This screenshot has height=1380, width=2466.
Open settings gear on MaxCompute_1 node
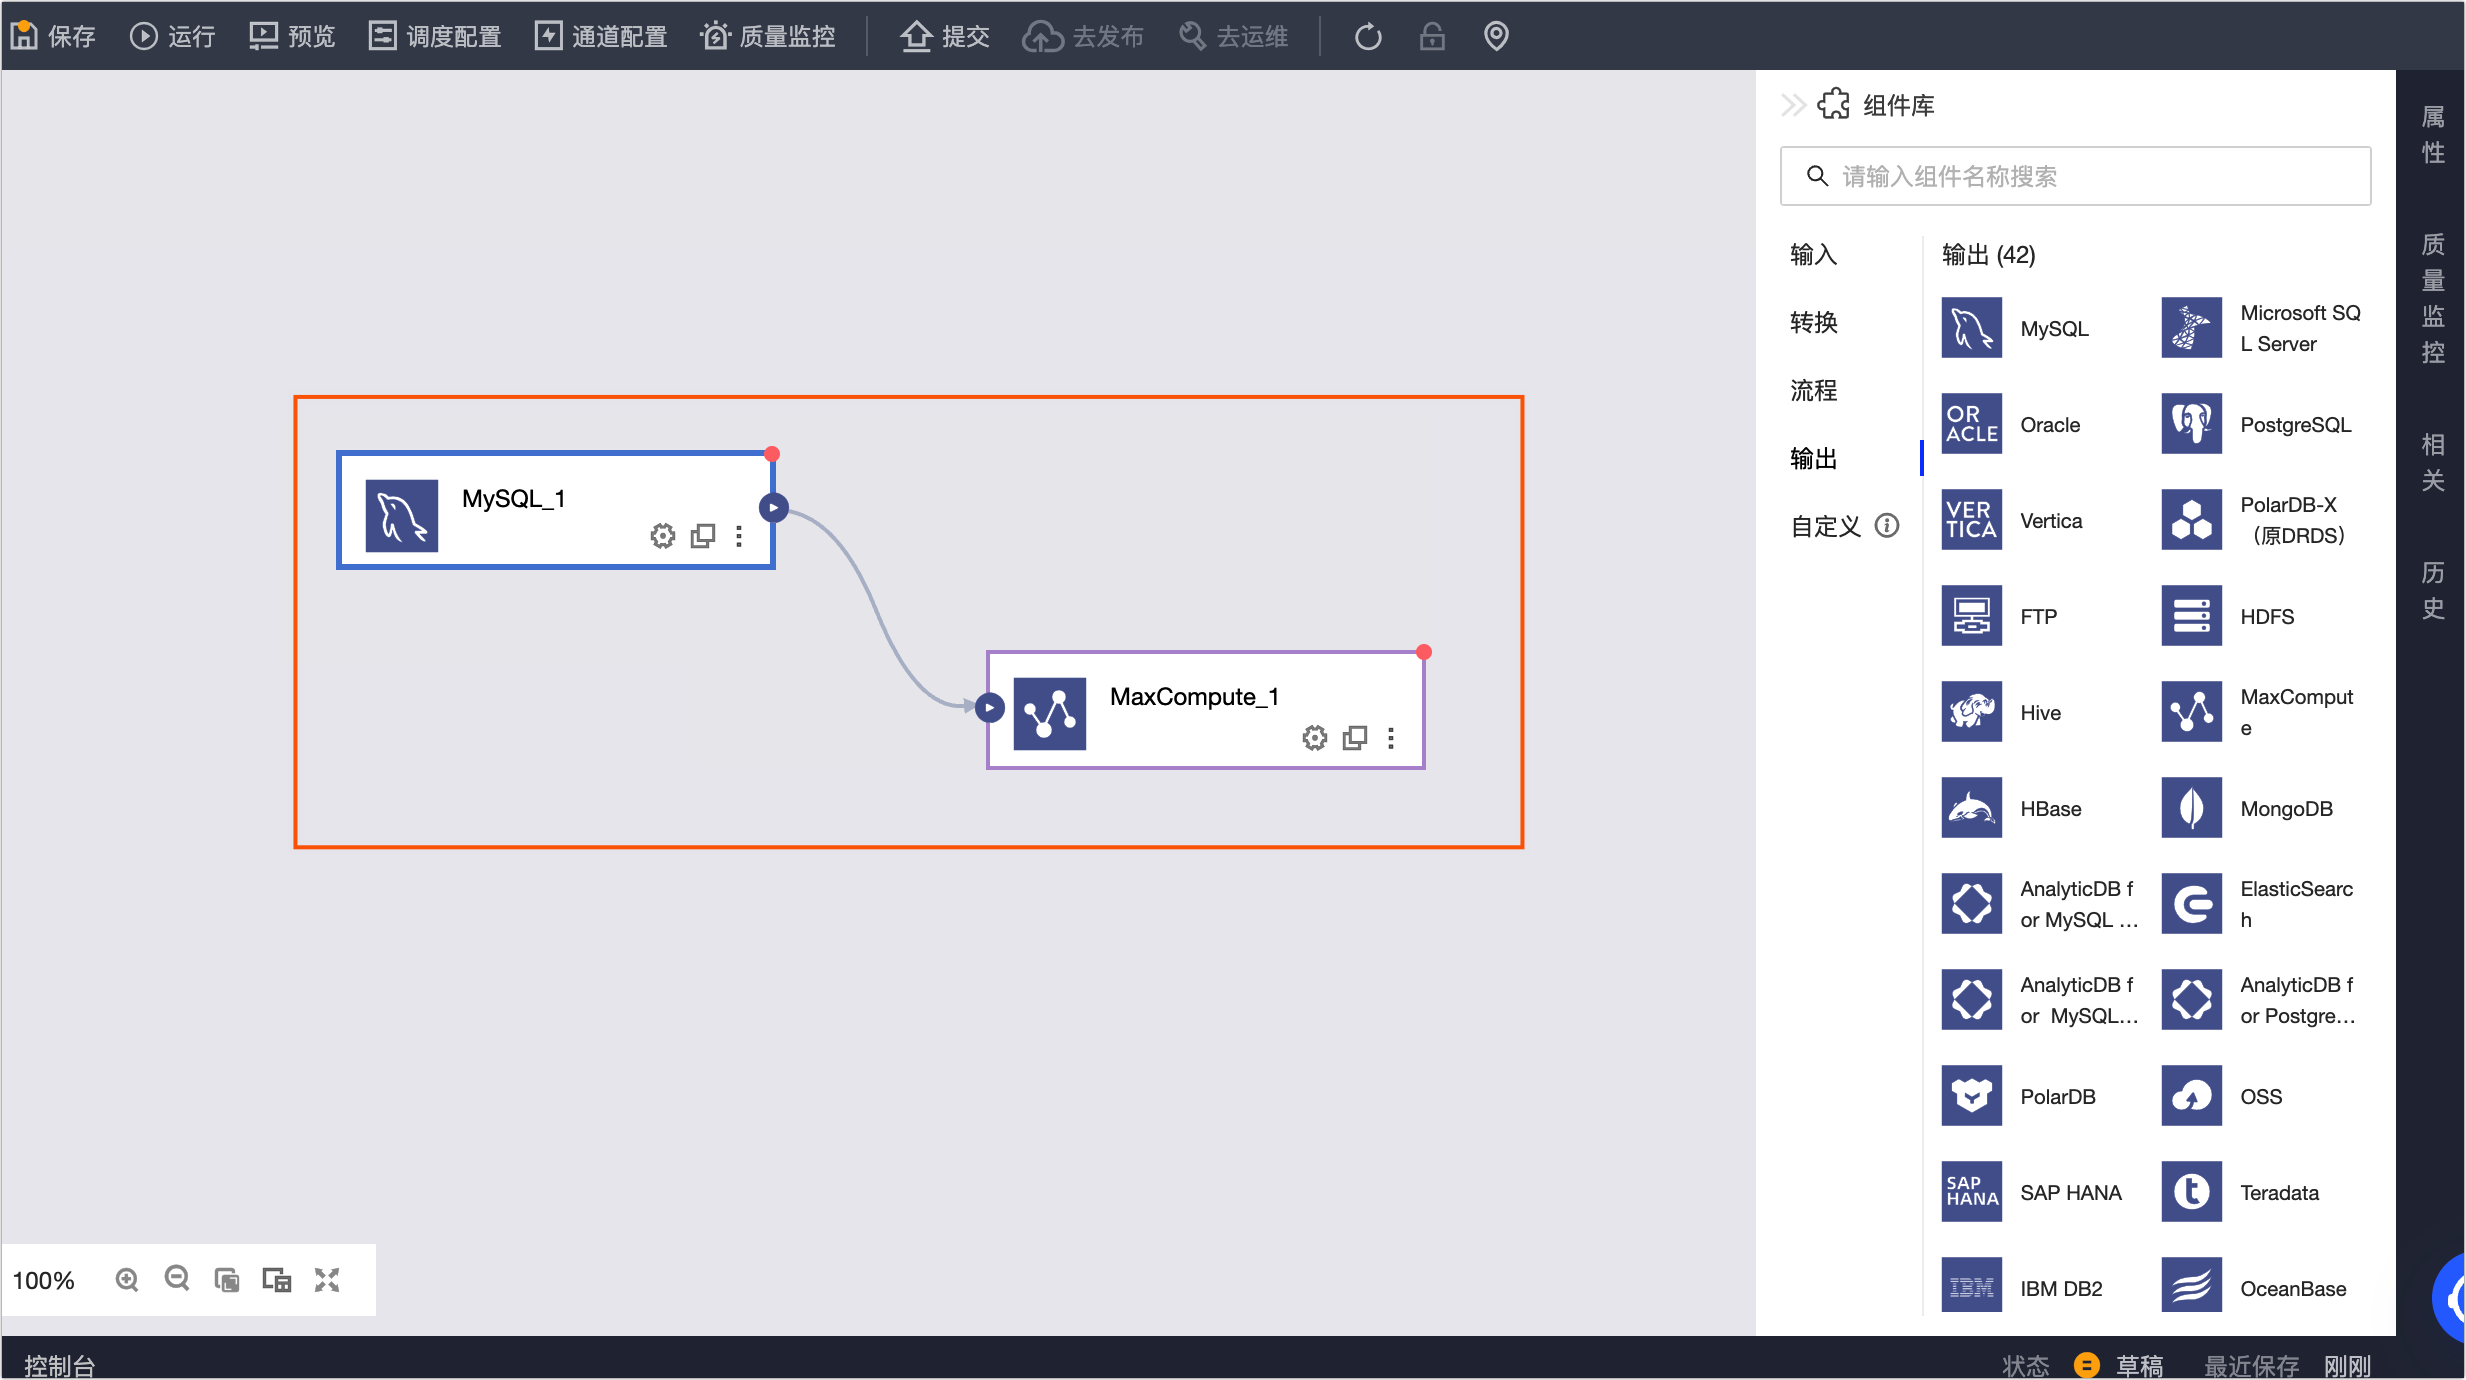[1314, 738]
